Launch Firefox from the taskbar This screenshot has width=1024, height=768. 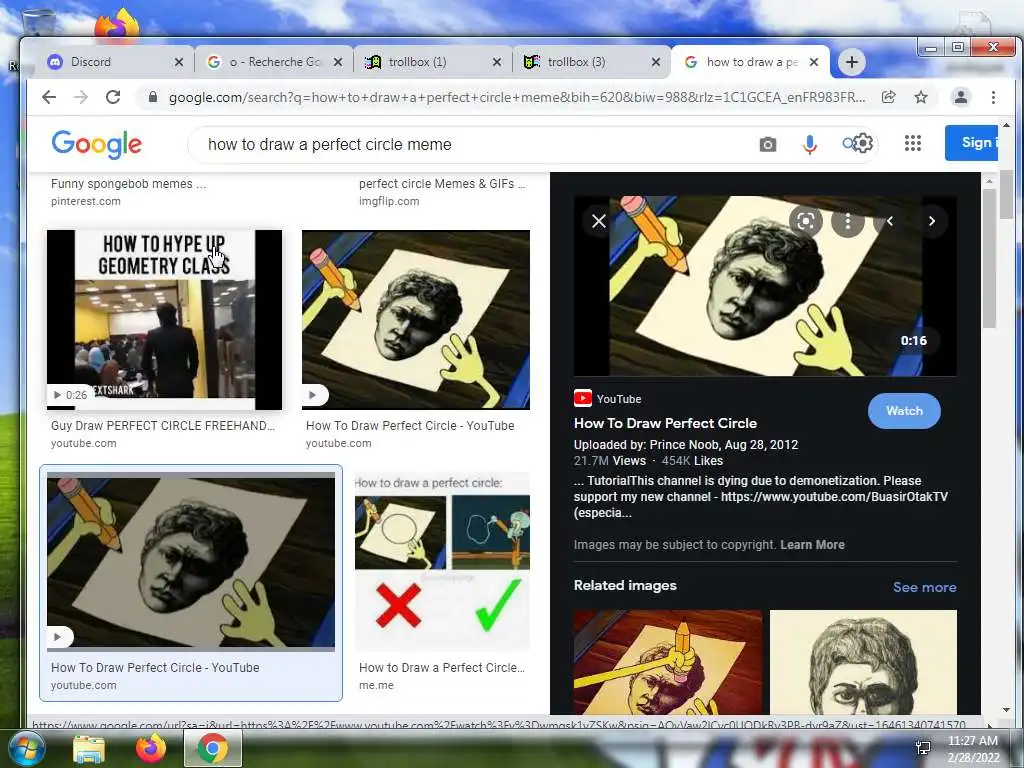(151, 748)
